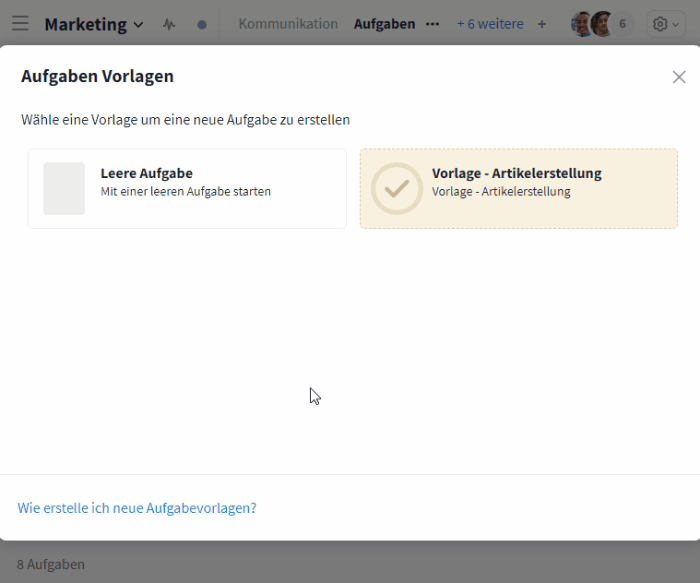Switch to the Aufgaben tab
Viewport: 700px width, 583px height.
384,24
